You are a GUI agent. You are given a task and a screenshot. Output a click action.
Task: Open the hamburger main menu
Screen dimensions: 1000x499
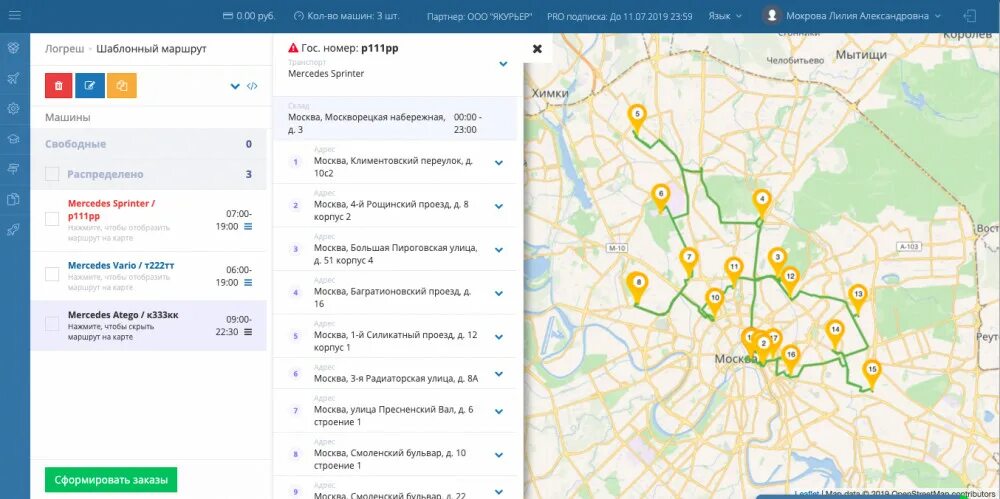[14, 15]
